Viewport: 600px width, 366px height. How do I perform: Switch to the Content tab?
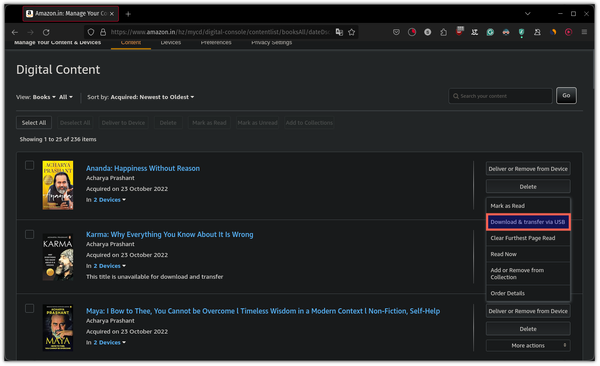pyautogui.click(x=131, y=43)
